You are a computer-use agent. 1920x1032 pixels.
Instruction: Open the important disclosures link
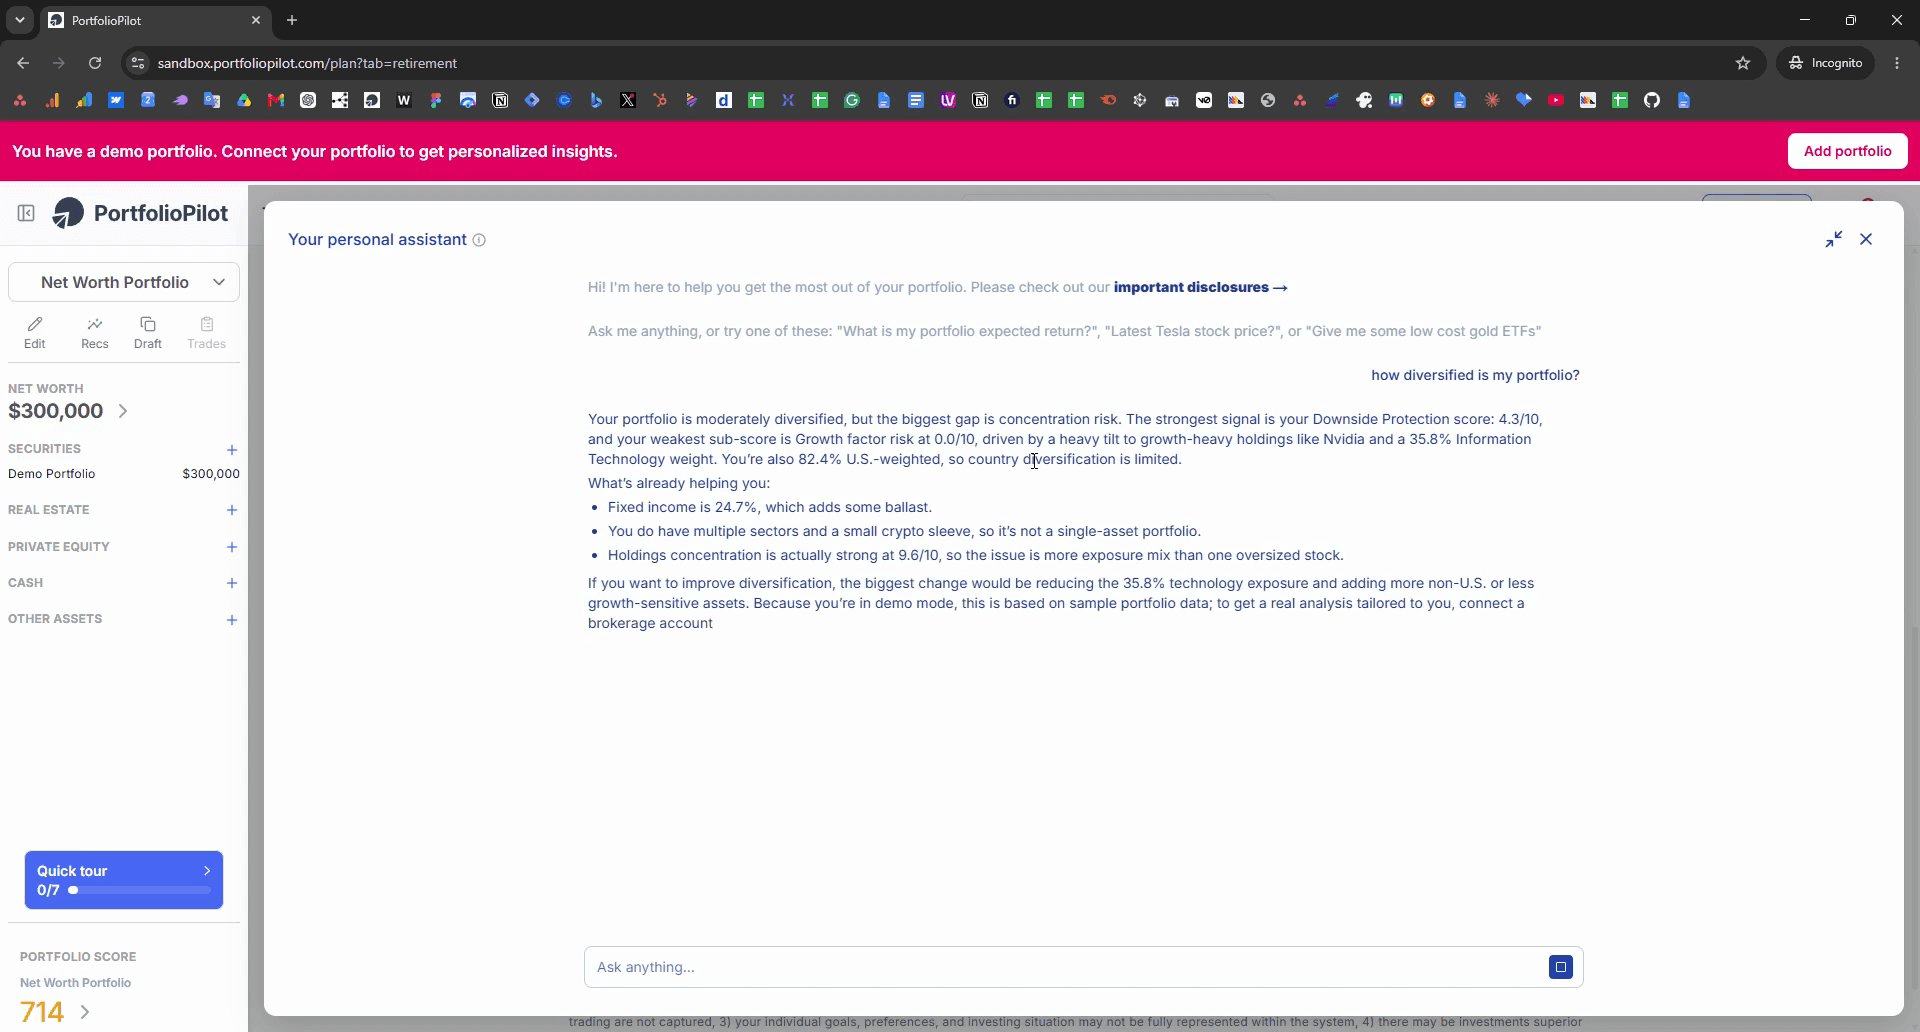click(x=1200, y=287)
